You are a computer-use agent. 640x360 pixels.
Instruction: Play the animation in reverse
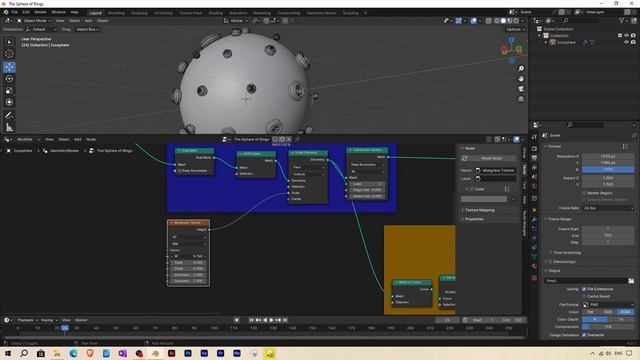265,320
